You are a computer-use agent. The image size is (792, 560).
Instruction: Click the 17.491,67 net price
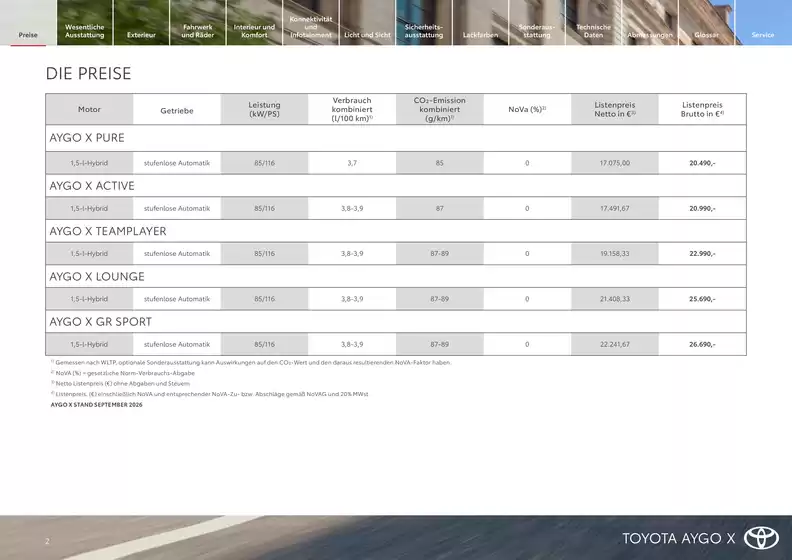coord(615,208)
